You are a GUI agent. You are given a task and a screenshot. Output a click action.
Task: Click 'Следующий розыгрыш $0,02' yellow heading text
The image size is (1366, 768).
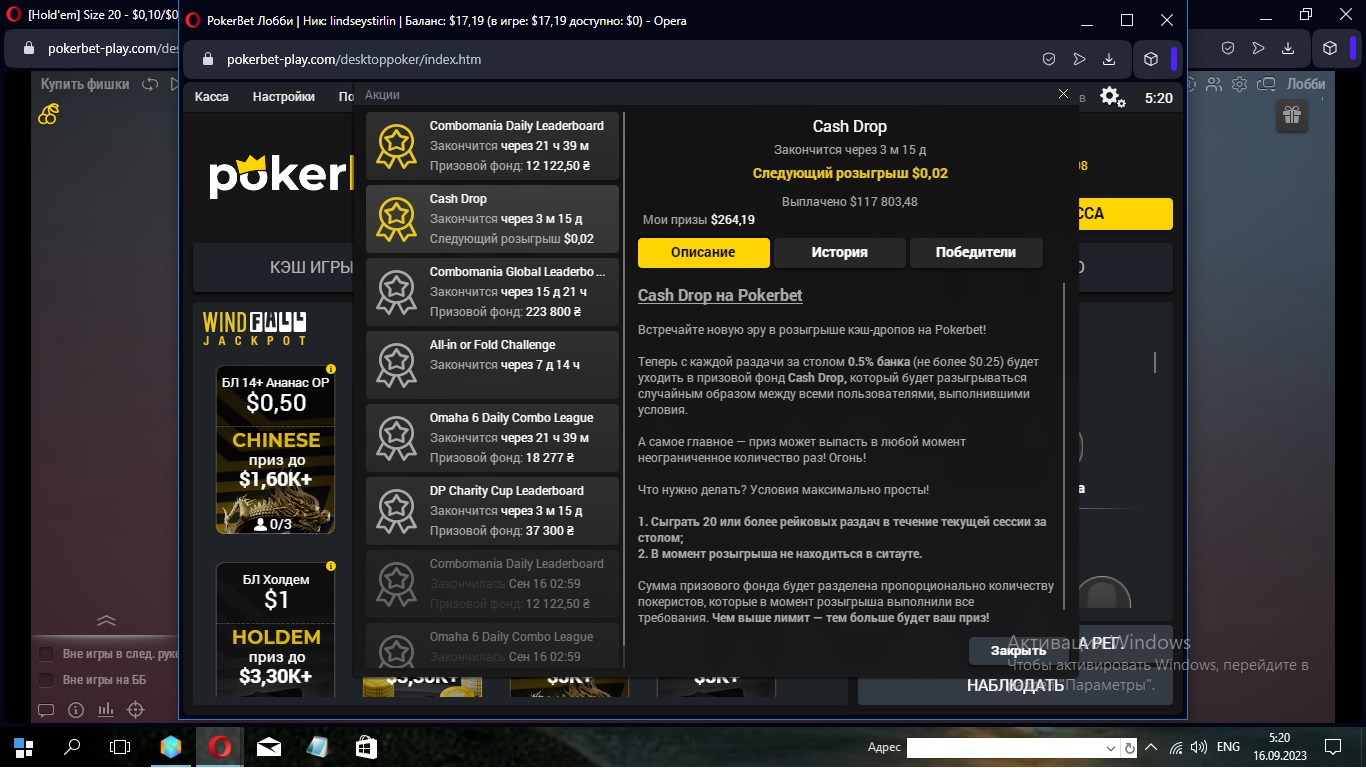pos(850,174)
